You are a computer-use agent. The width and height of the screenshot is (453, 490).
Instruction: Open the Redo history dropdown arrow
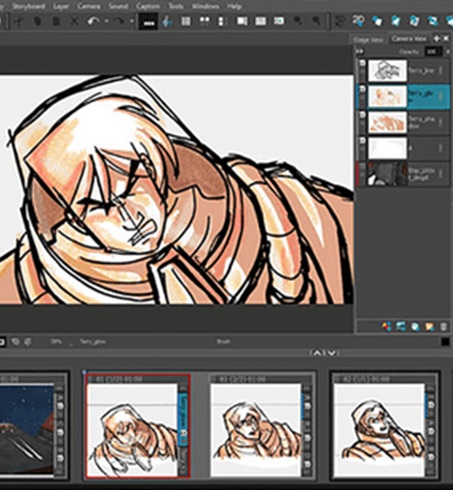click(132, 22)
